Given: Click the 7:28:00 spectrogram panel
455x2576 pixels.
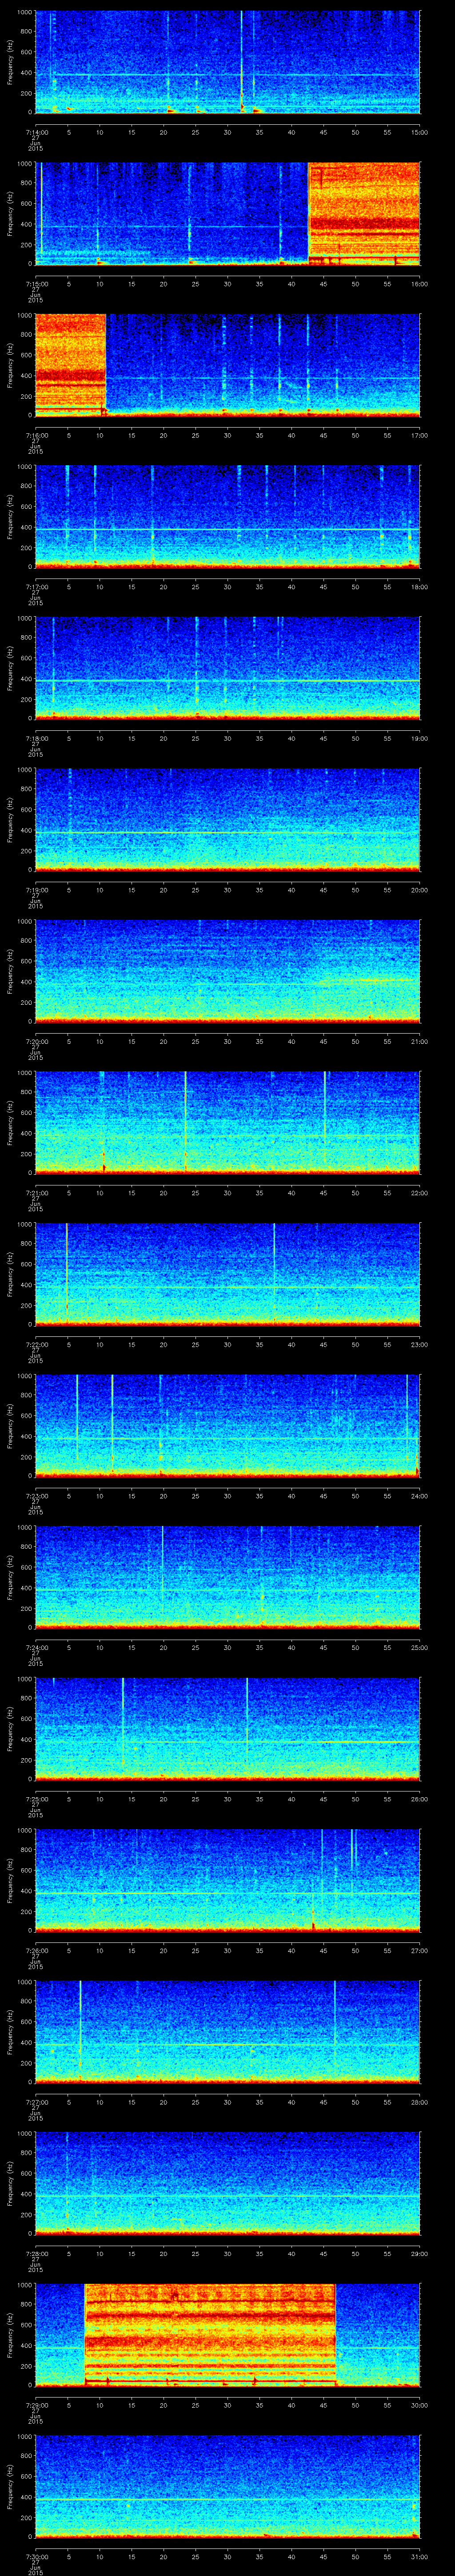Looking at the screenshot, I should coord(227,2183).
